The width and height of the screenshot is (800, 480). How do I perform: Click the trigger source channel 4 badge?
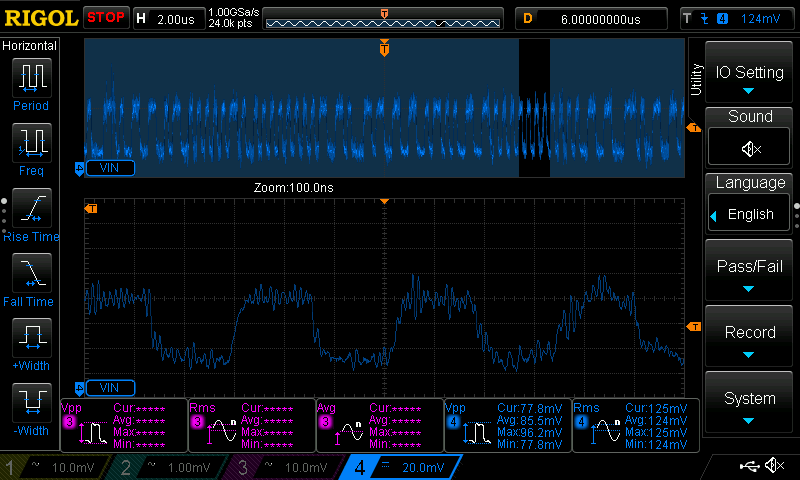point(722,19)
